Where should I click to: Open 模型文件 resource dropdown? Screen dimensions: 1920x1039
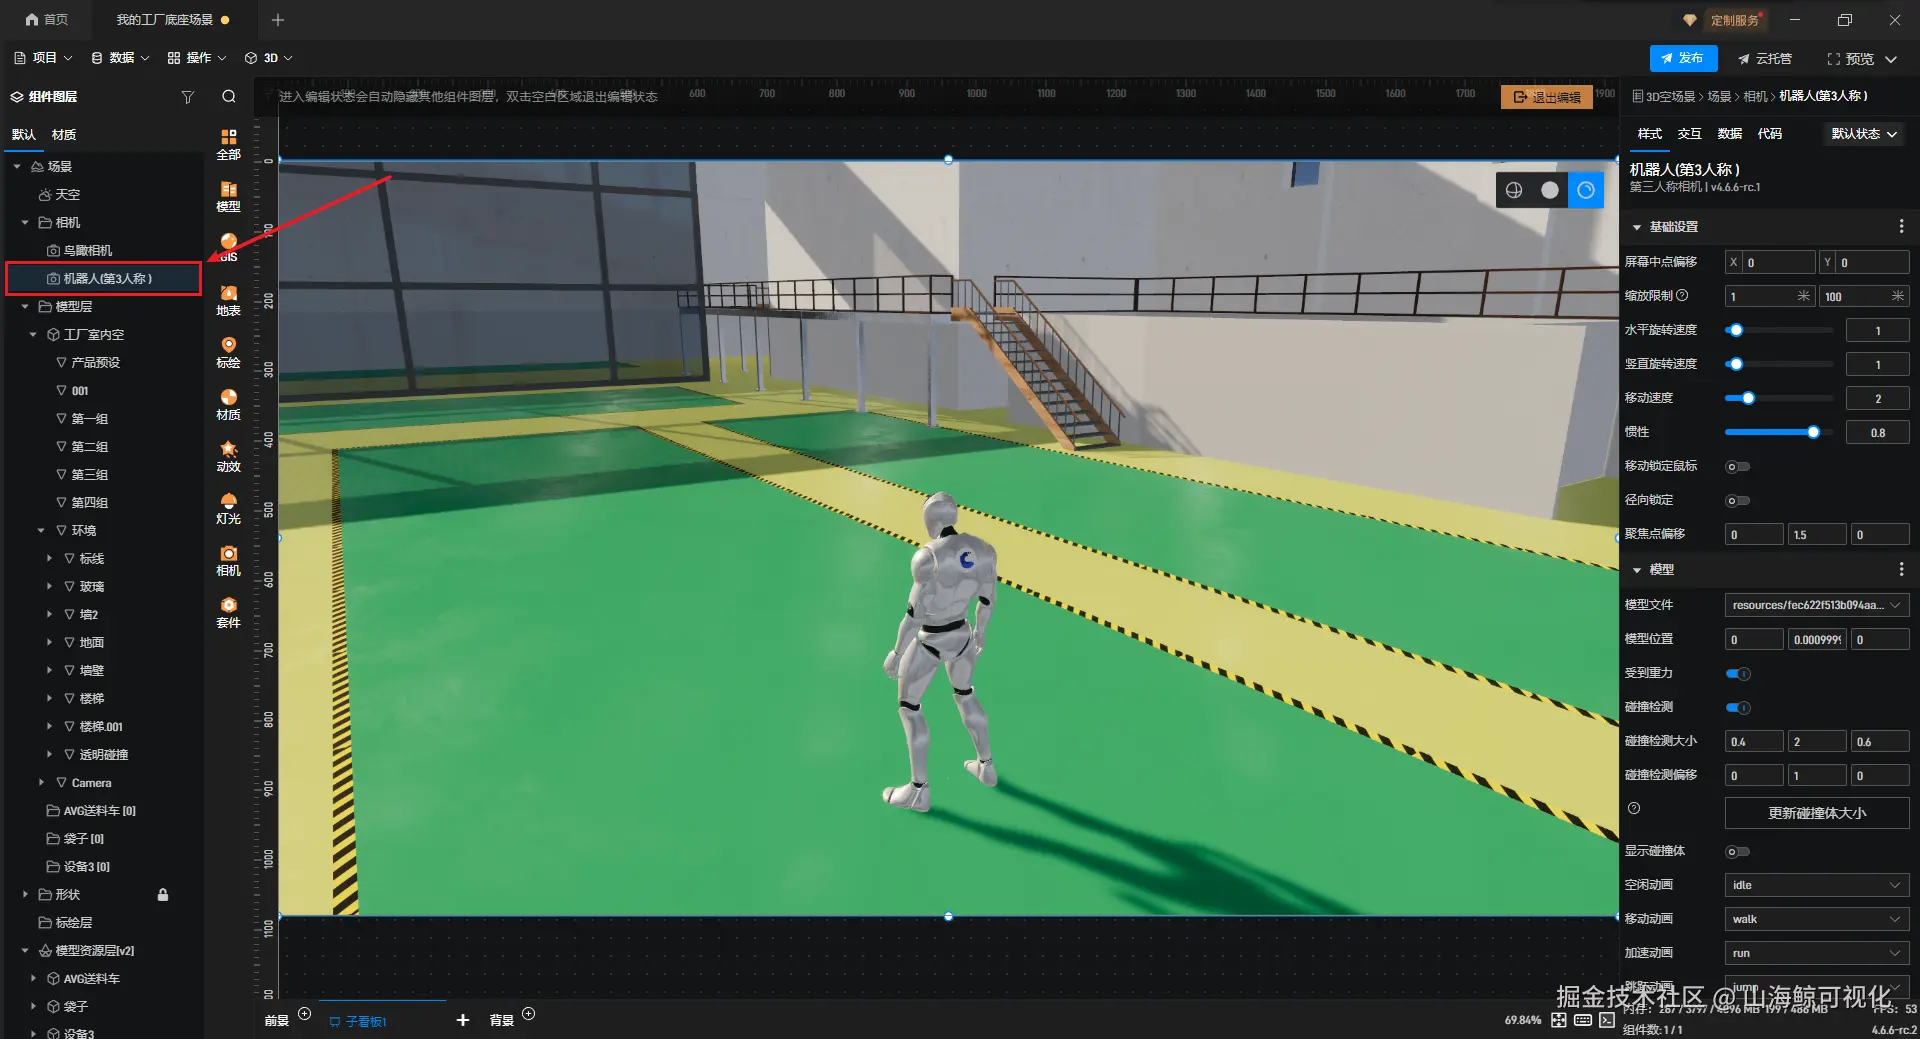1817,605
